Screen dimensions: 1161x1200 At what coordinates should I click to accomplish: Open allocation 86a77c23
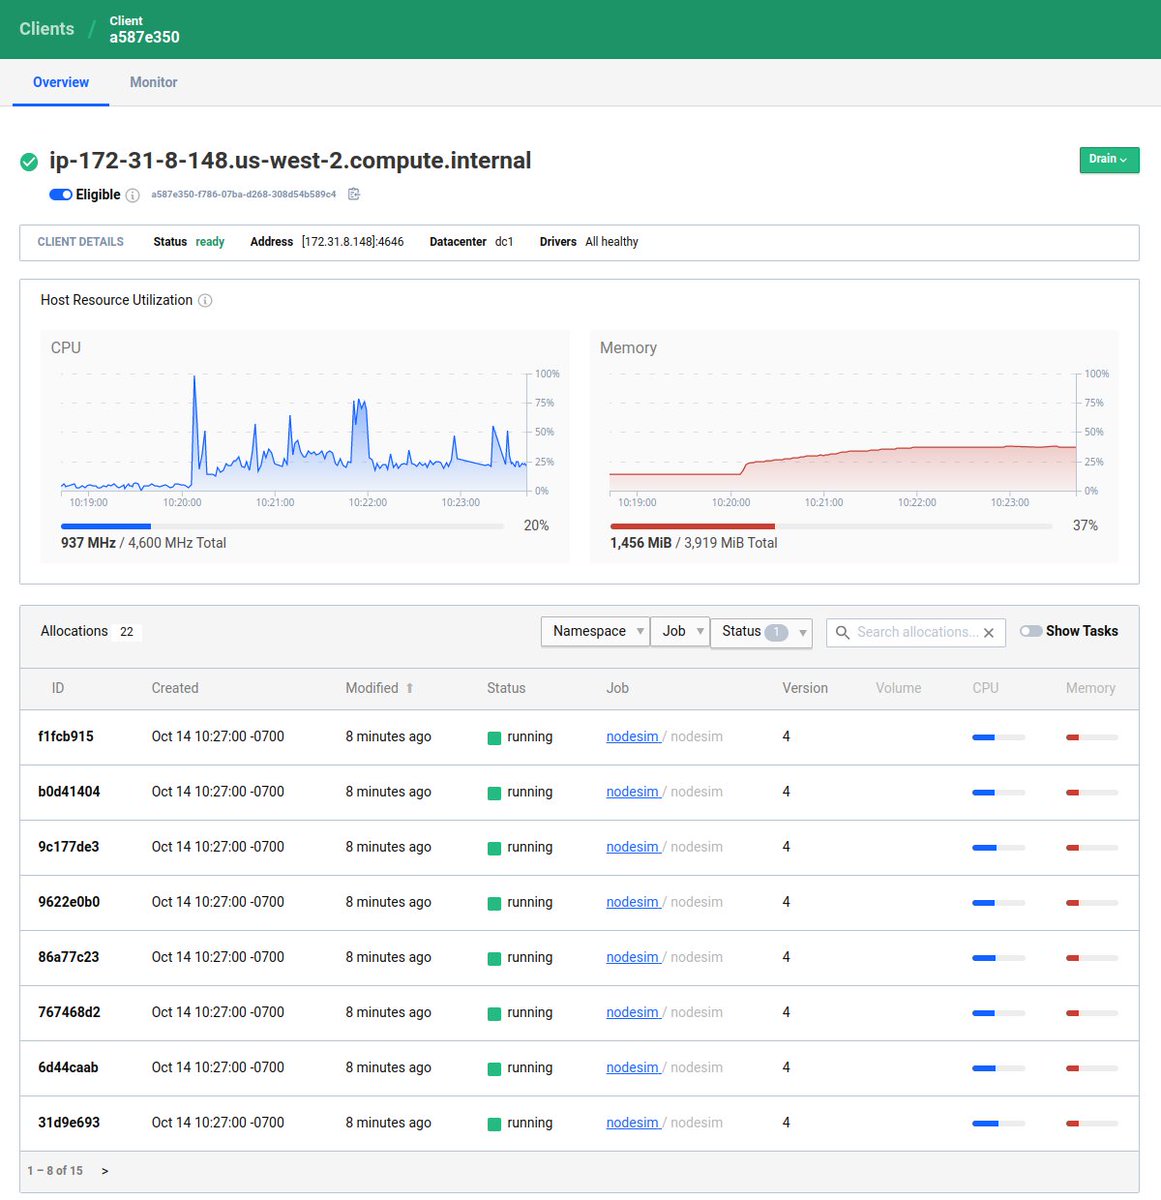pyautogui.click(x=69, y=957)
